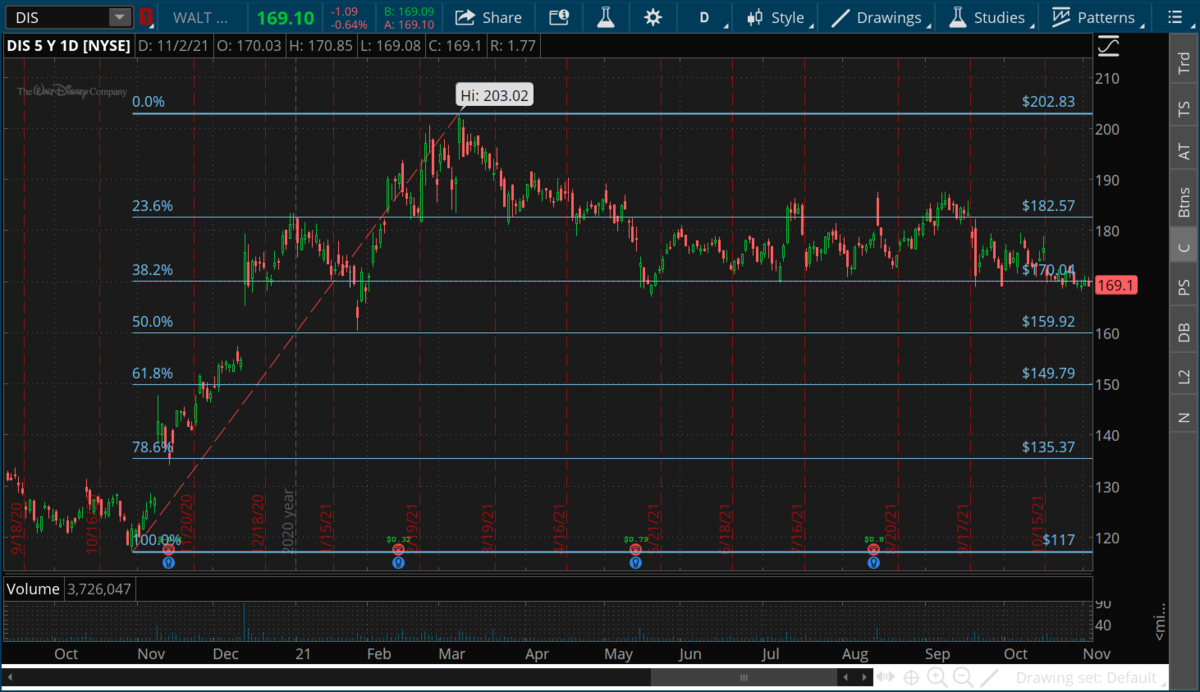The height and width of the screenshot is (692, 1200).
Task: Click the August earnings phone icon
Action: point(874,550)
